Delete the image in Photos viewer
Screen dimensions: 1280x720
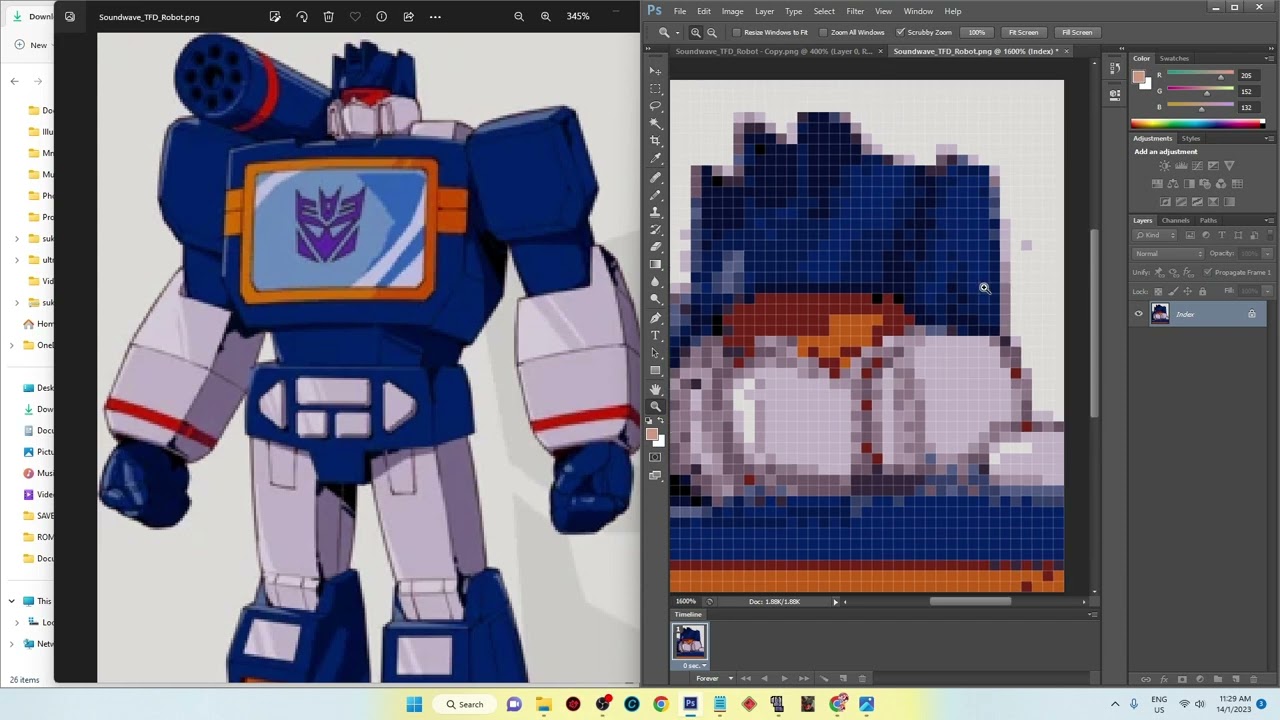[328, 17]
